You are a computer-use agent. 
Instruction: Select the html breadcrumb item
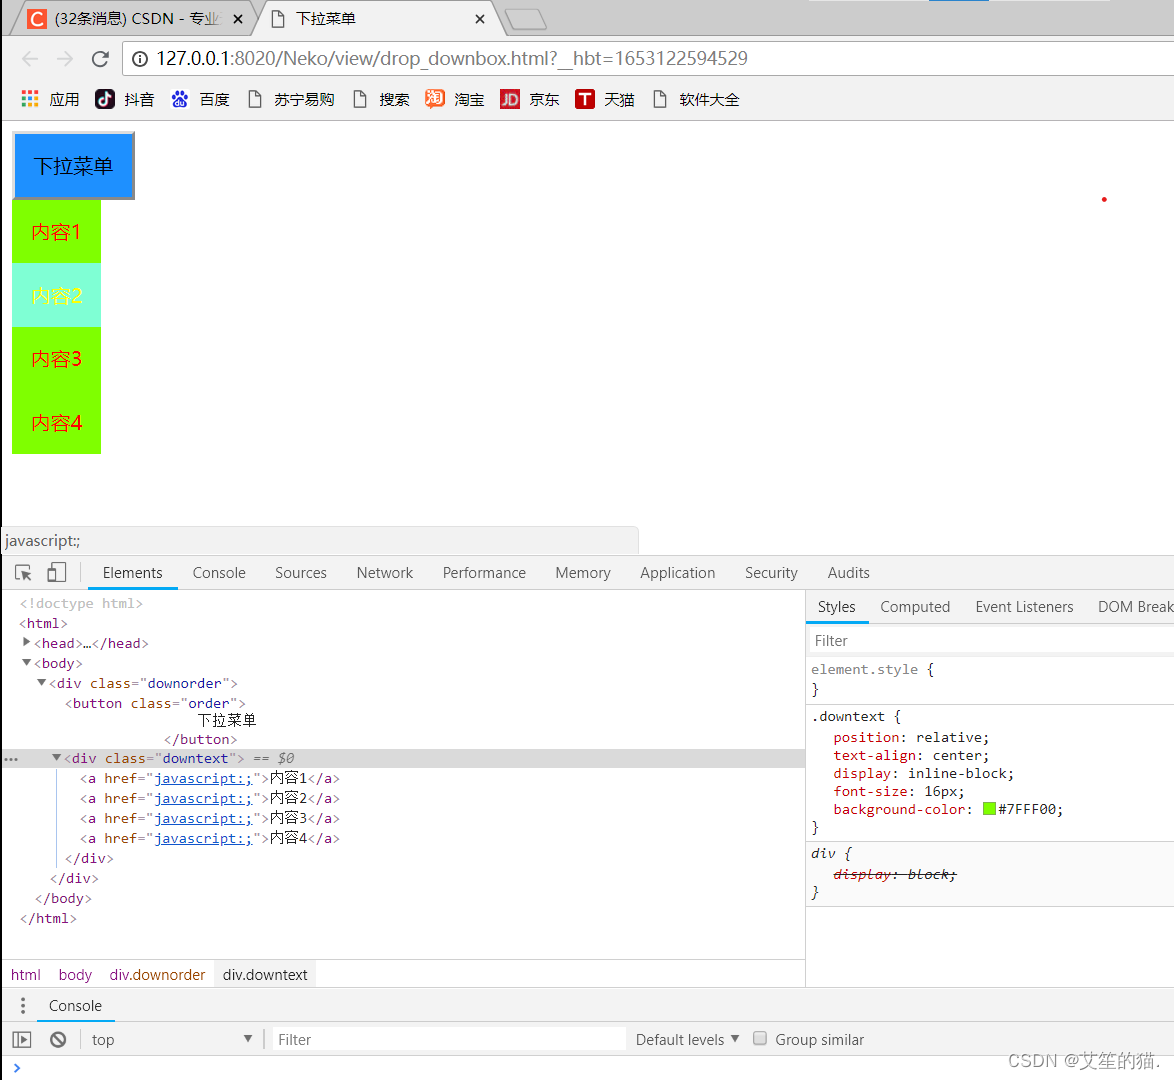point(25,974)
